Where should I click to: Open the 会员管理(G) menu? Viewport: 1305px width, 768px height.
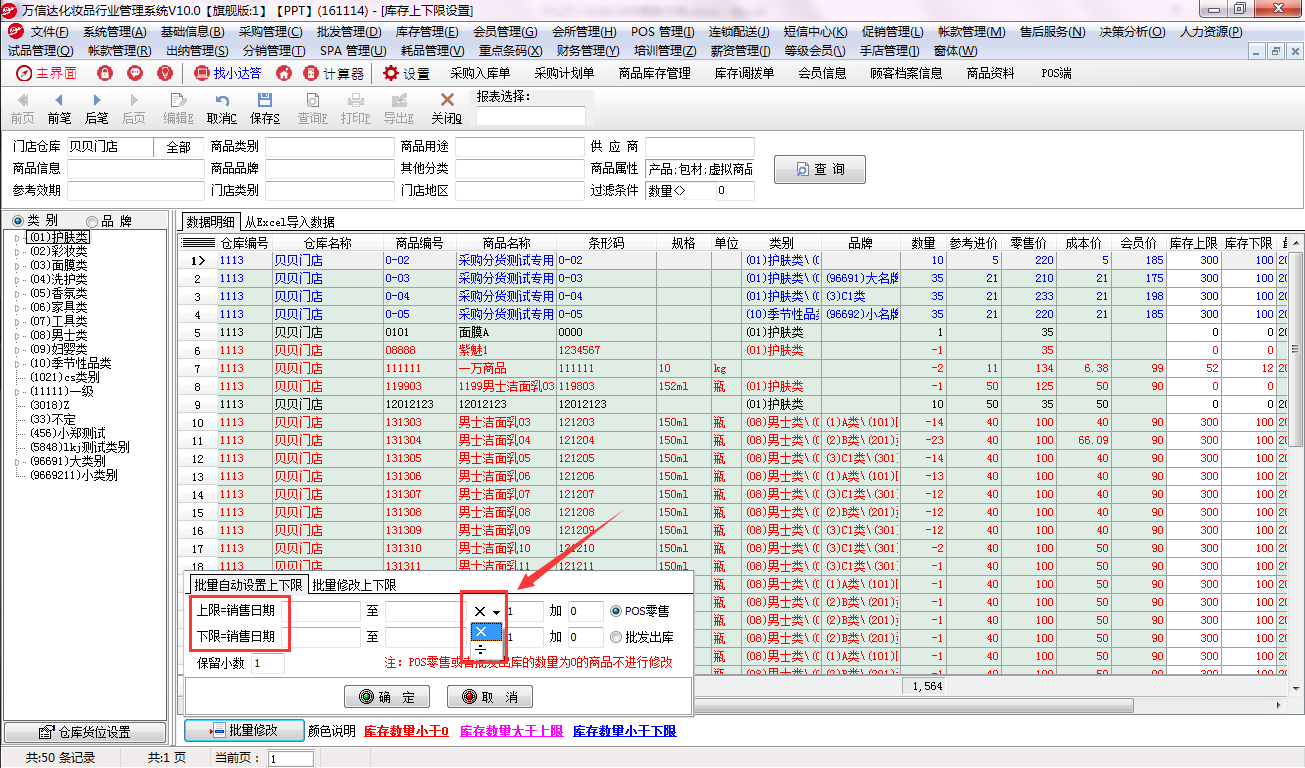coord(505,32)
